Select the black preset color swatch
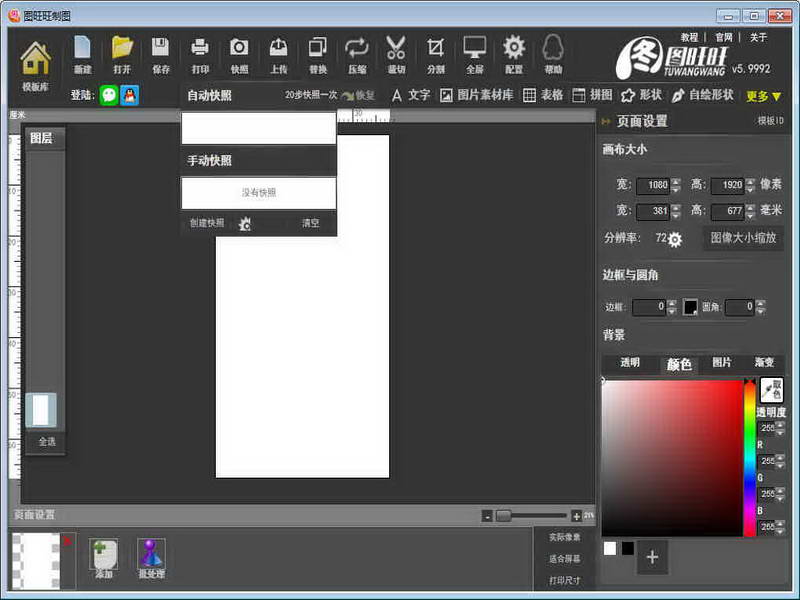 pos(628,548)
